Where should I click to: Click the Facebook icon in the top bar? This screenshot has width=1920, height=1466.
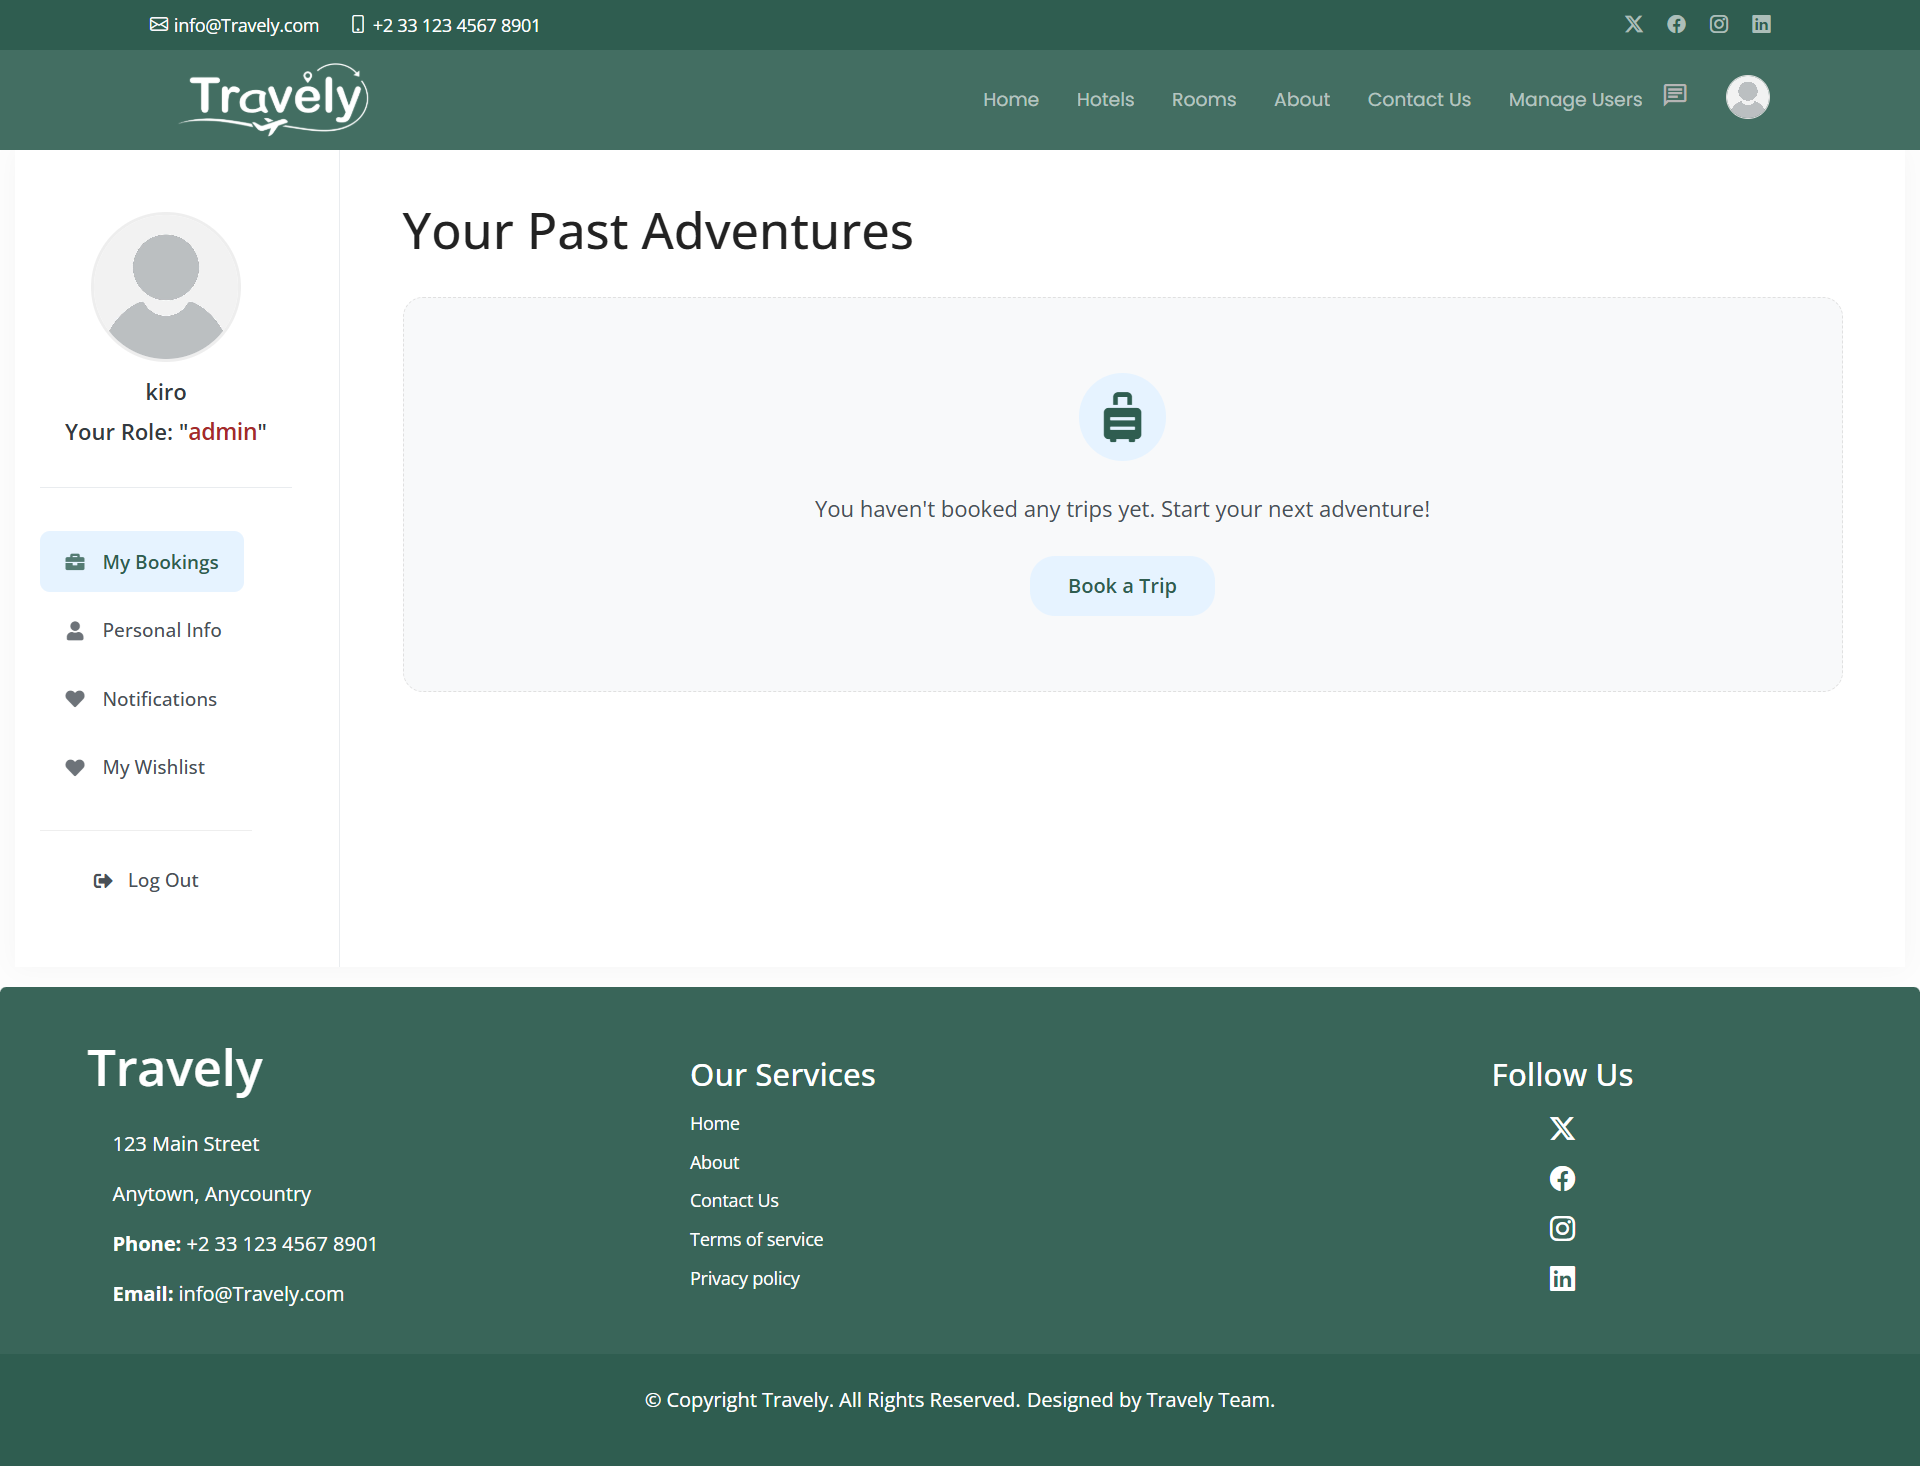[x=1676, y=24]
